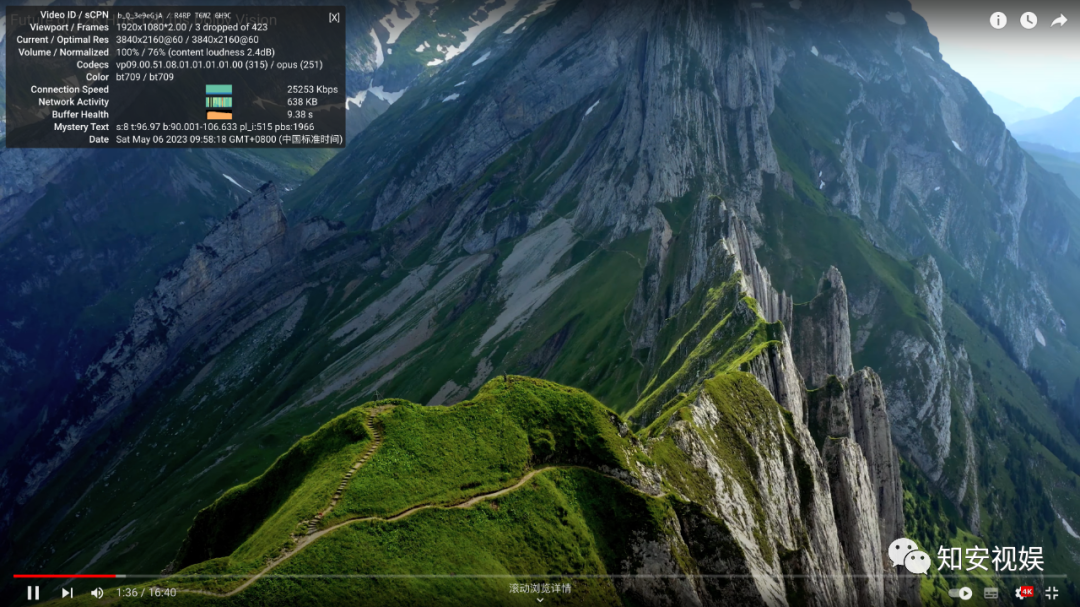Toggle the autoplay switch

point(960,593)
